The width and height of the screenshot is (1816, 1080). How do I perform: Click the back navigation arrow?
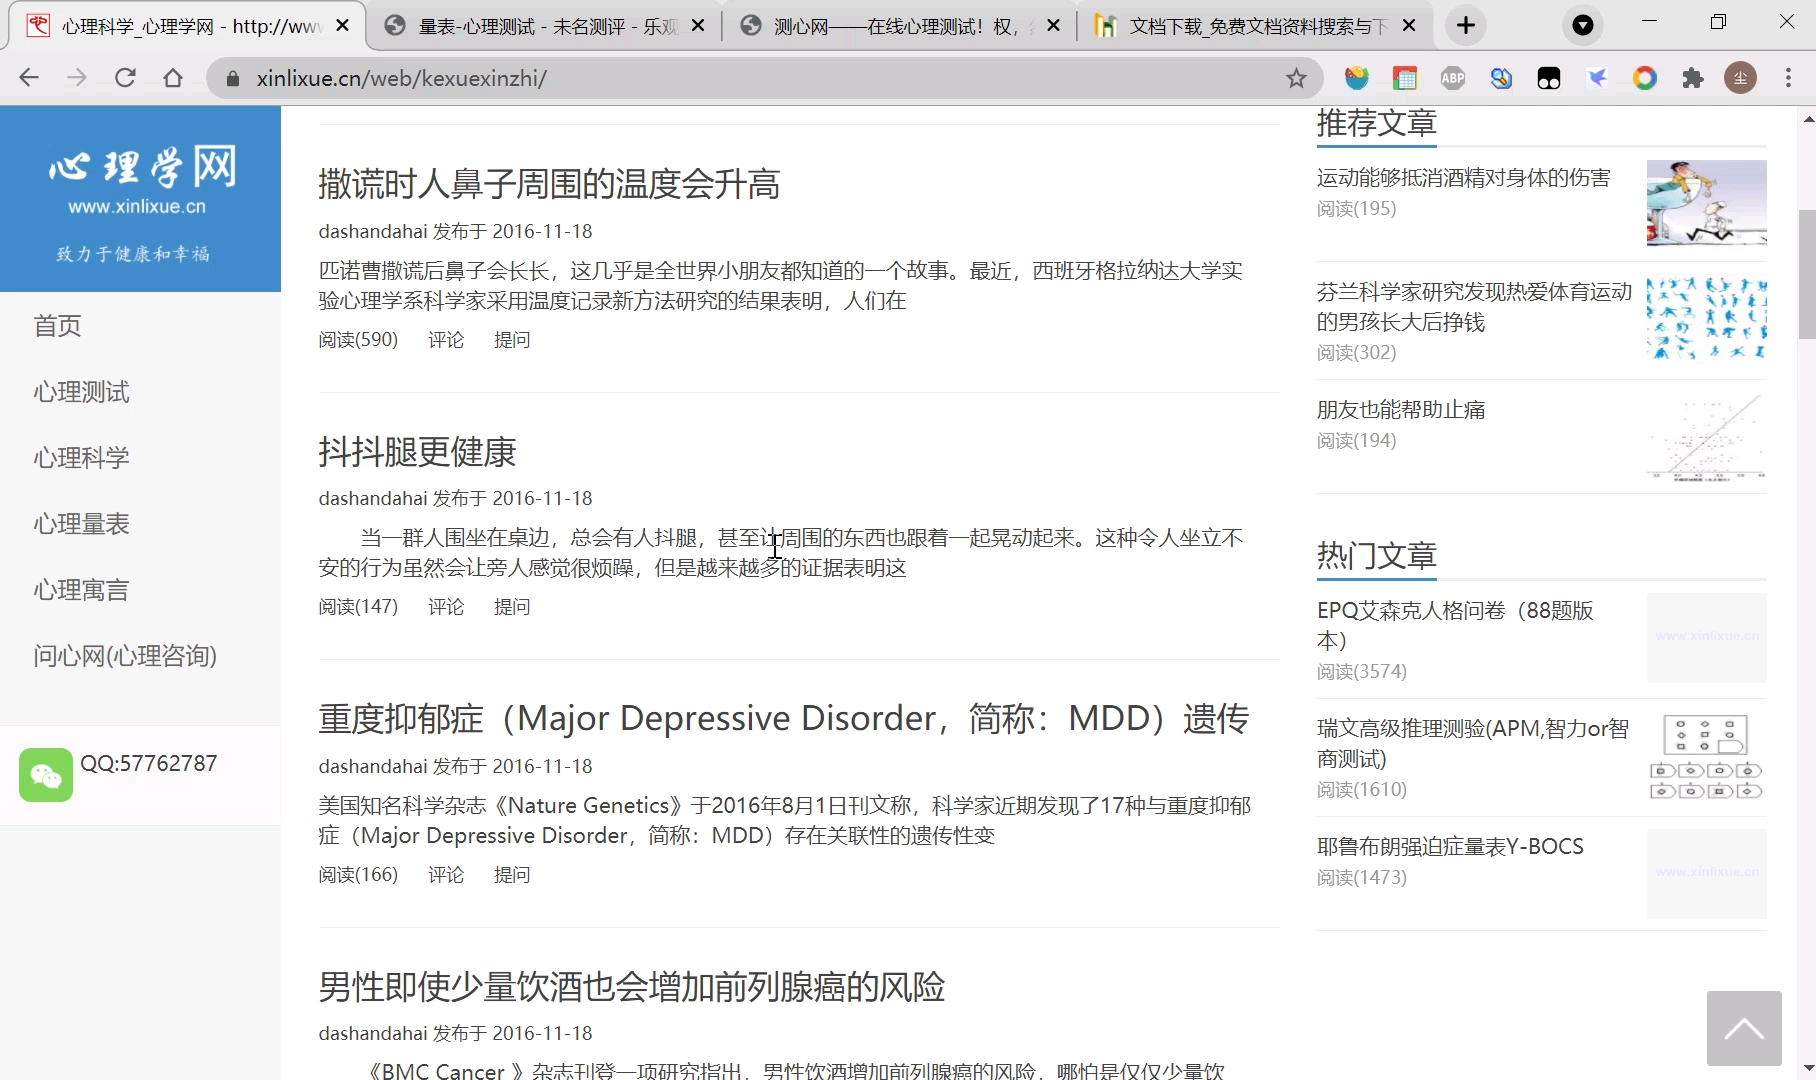click(x=29, y=78)
